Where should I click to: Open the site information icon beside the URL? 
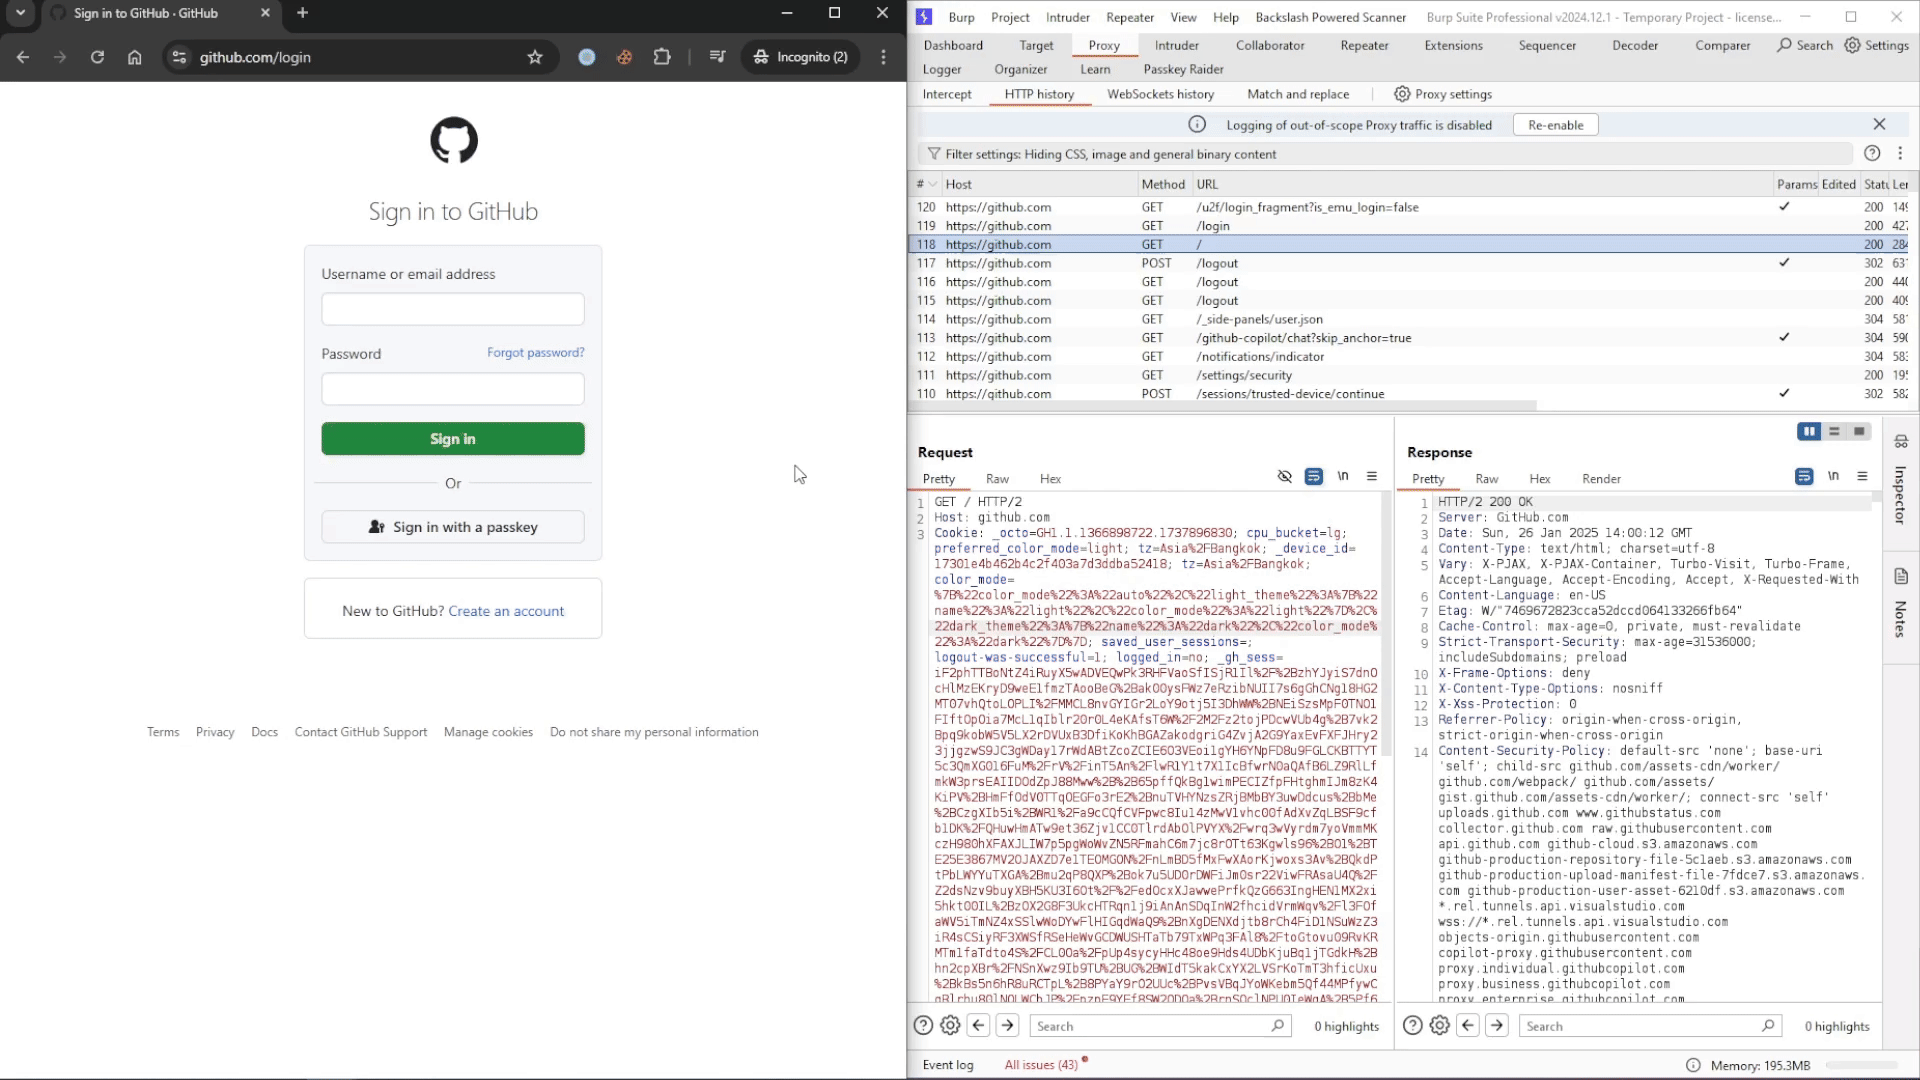[179, 57]
